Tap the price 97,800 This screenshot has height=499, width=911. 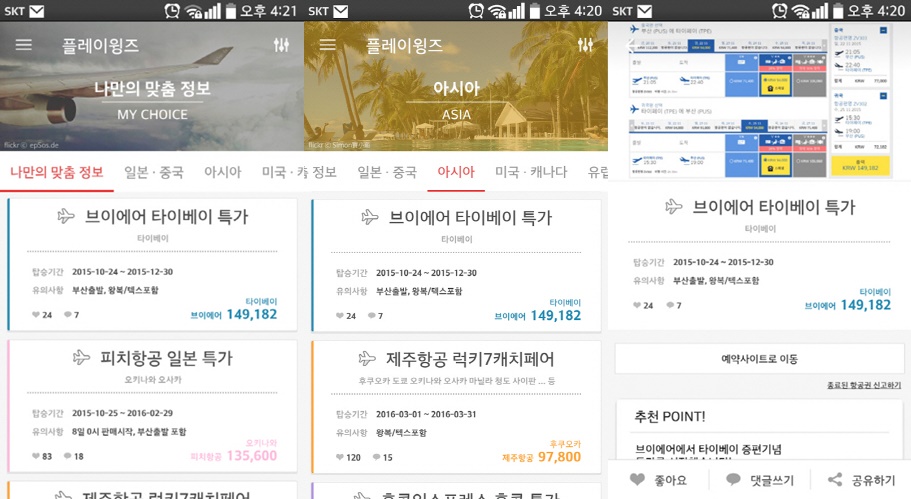(559, 457)
